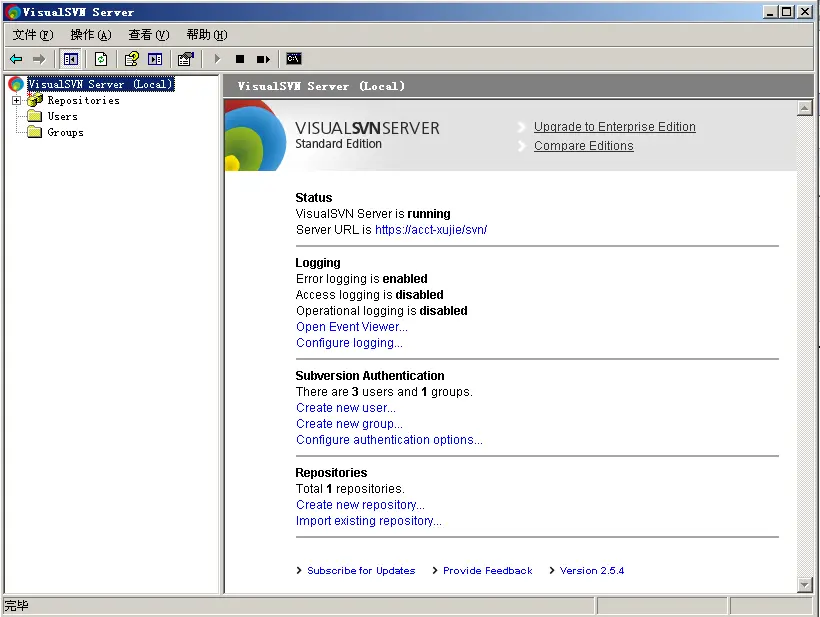The width and height of the screenshot is (820, 617).
Task: Click Upgrade to Enterprise Edition link
Action: 614,127
